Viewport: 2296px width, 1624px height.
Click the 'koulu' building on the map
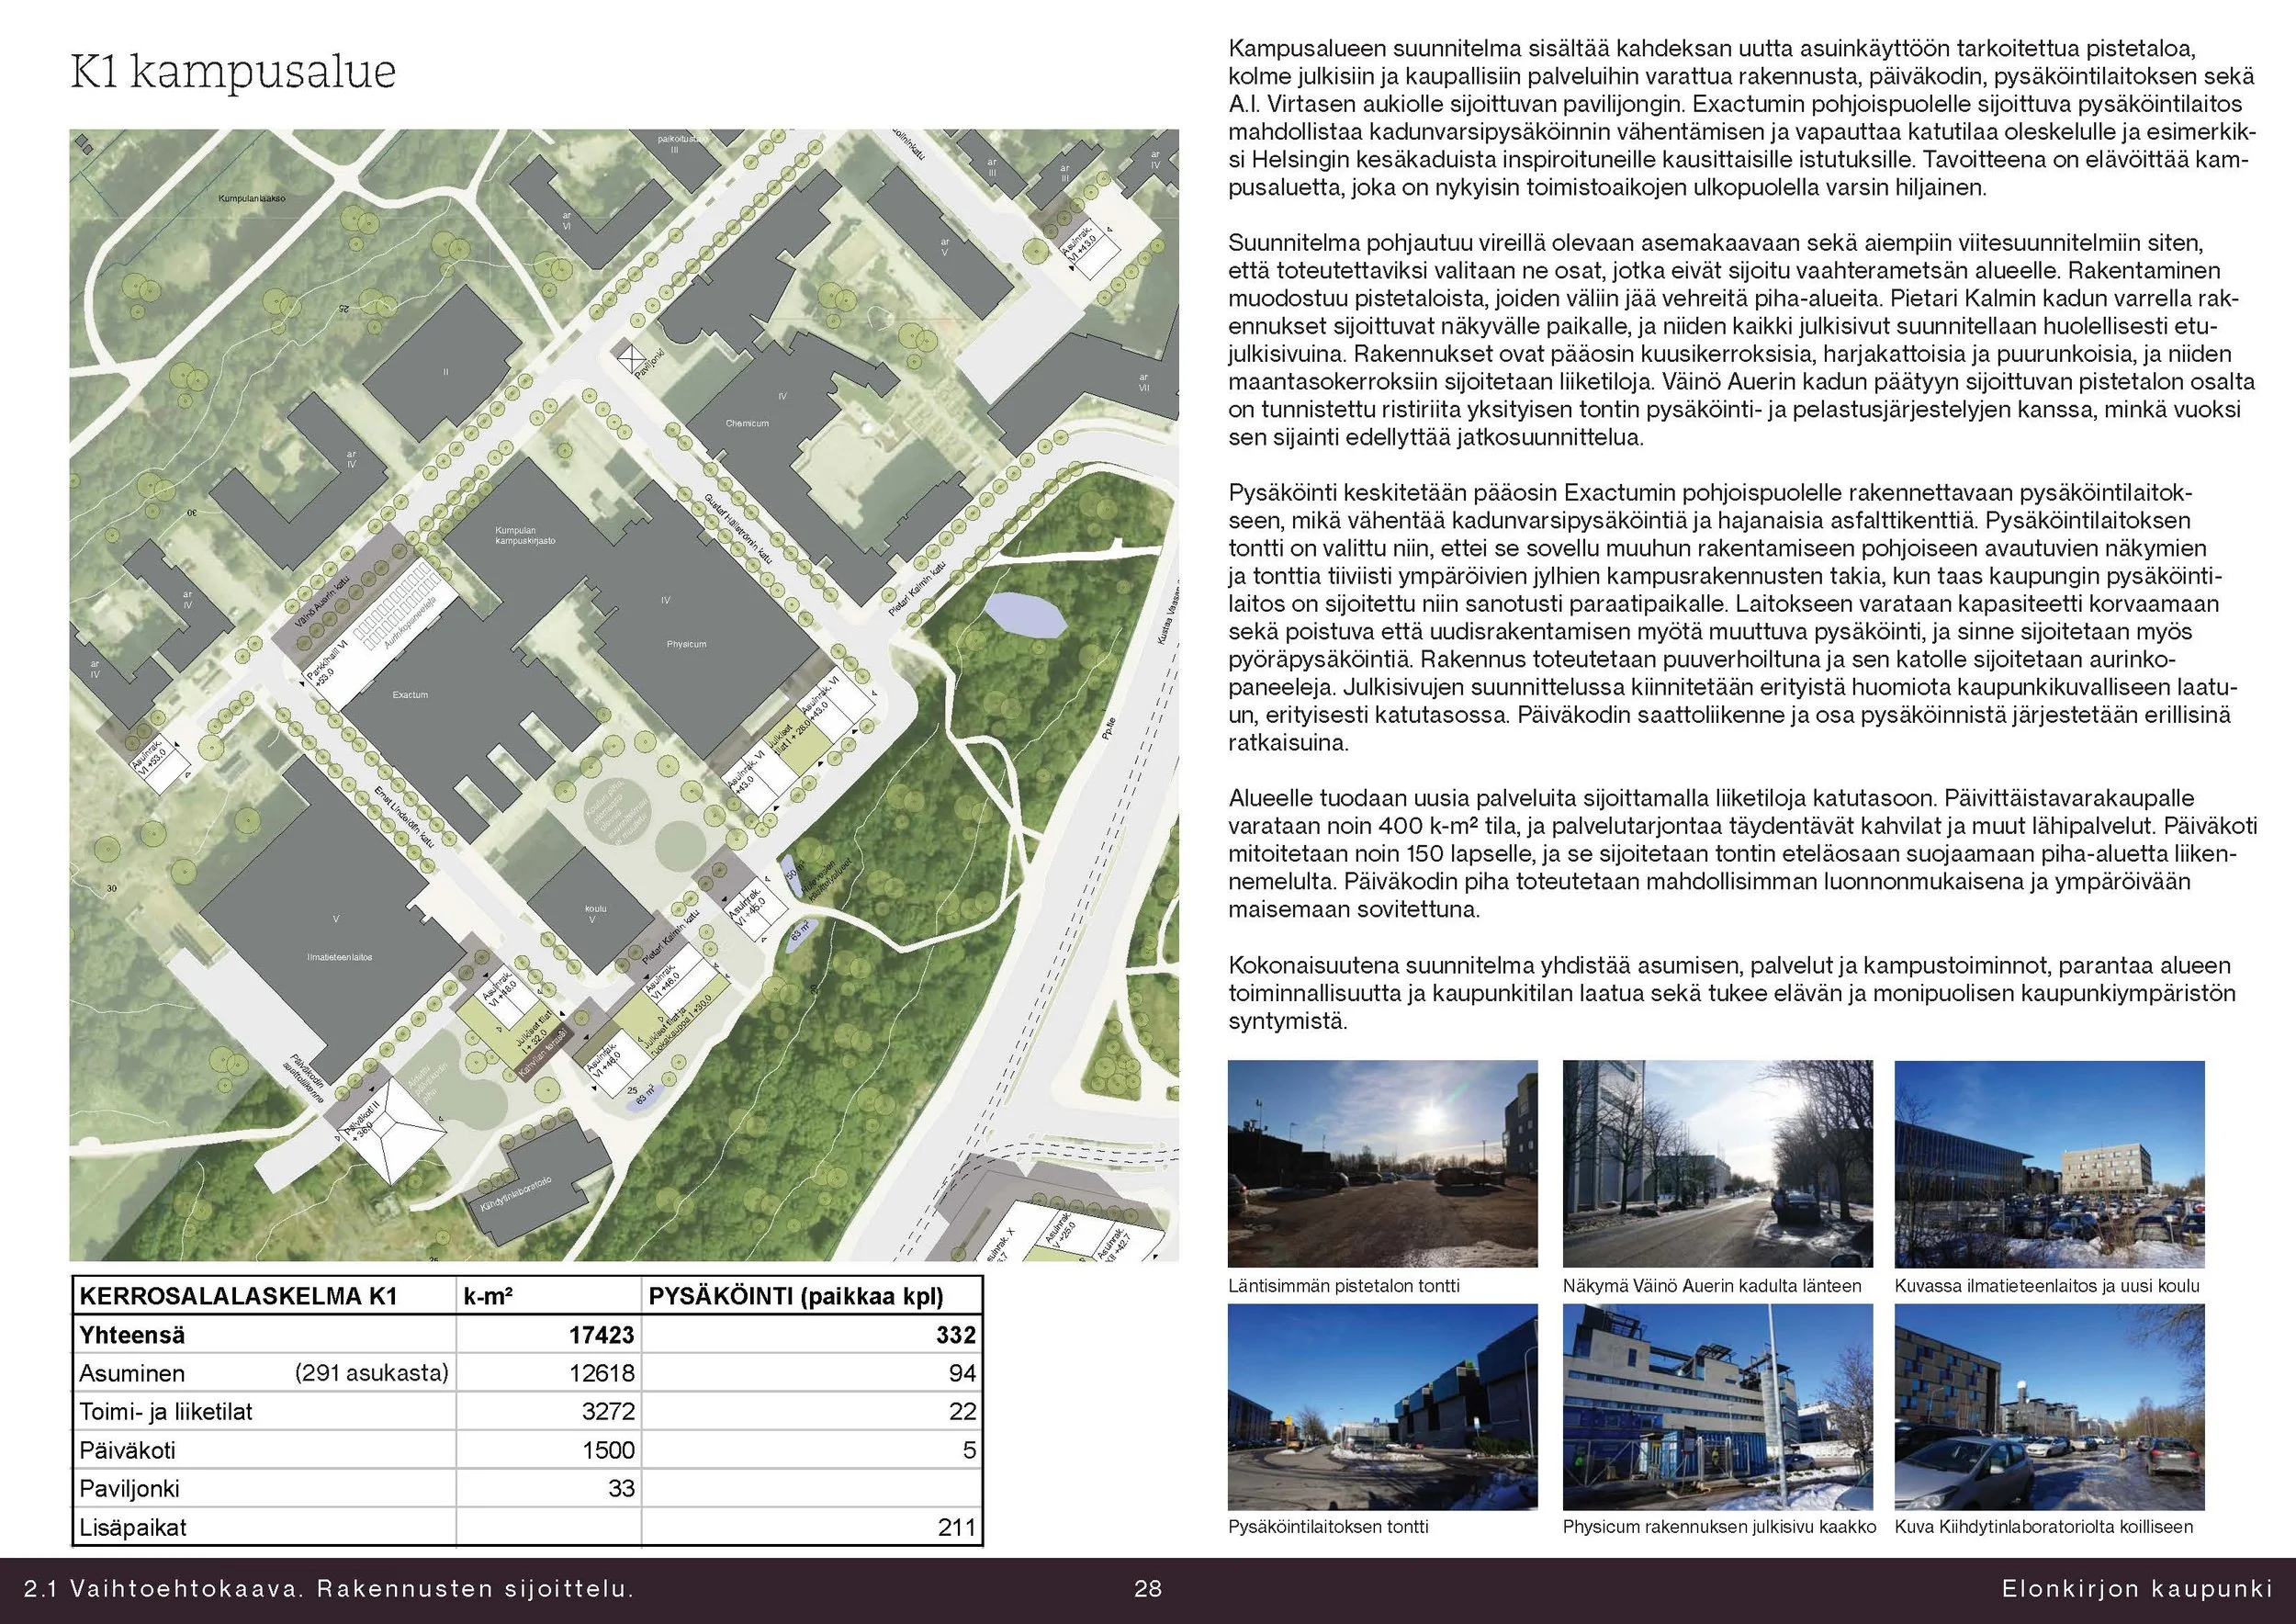click(x=592, y=912)
